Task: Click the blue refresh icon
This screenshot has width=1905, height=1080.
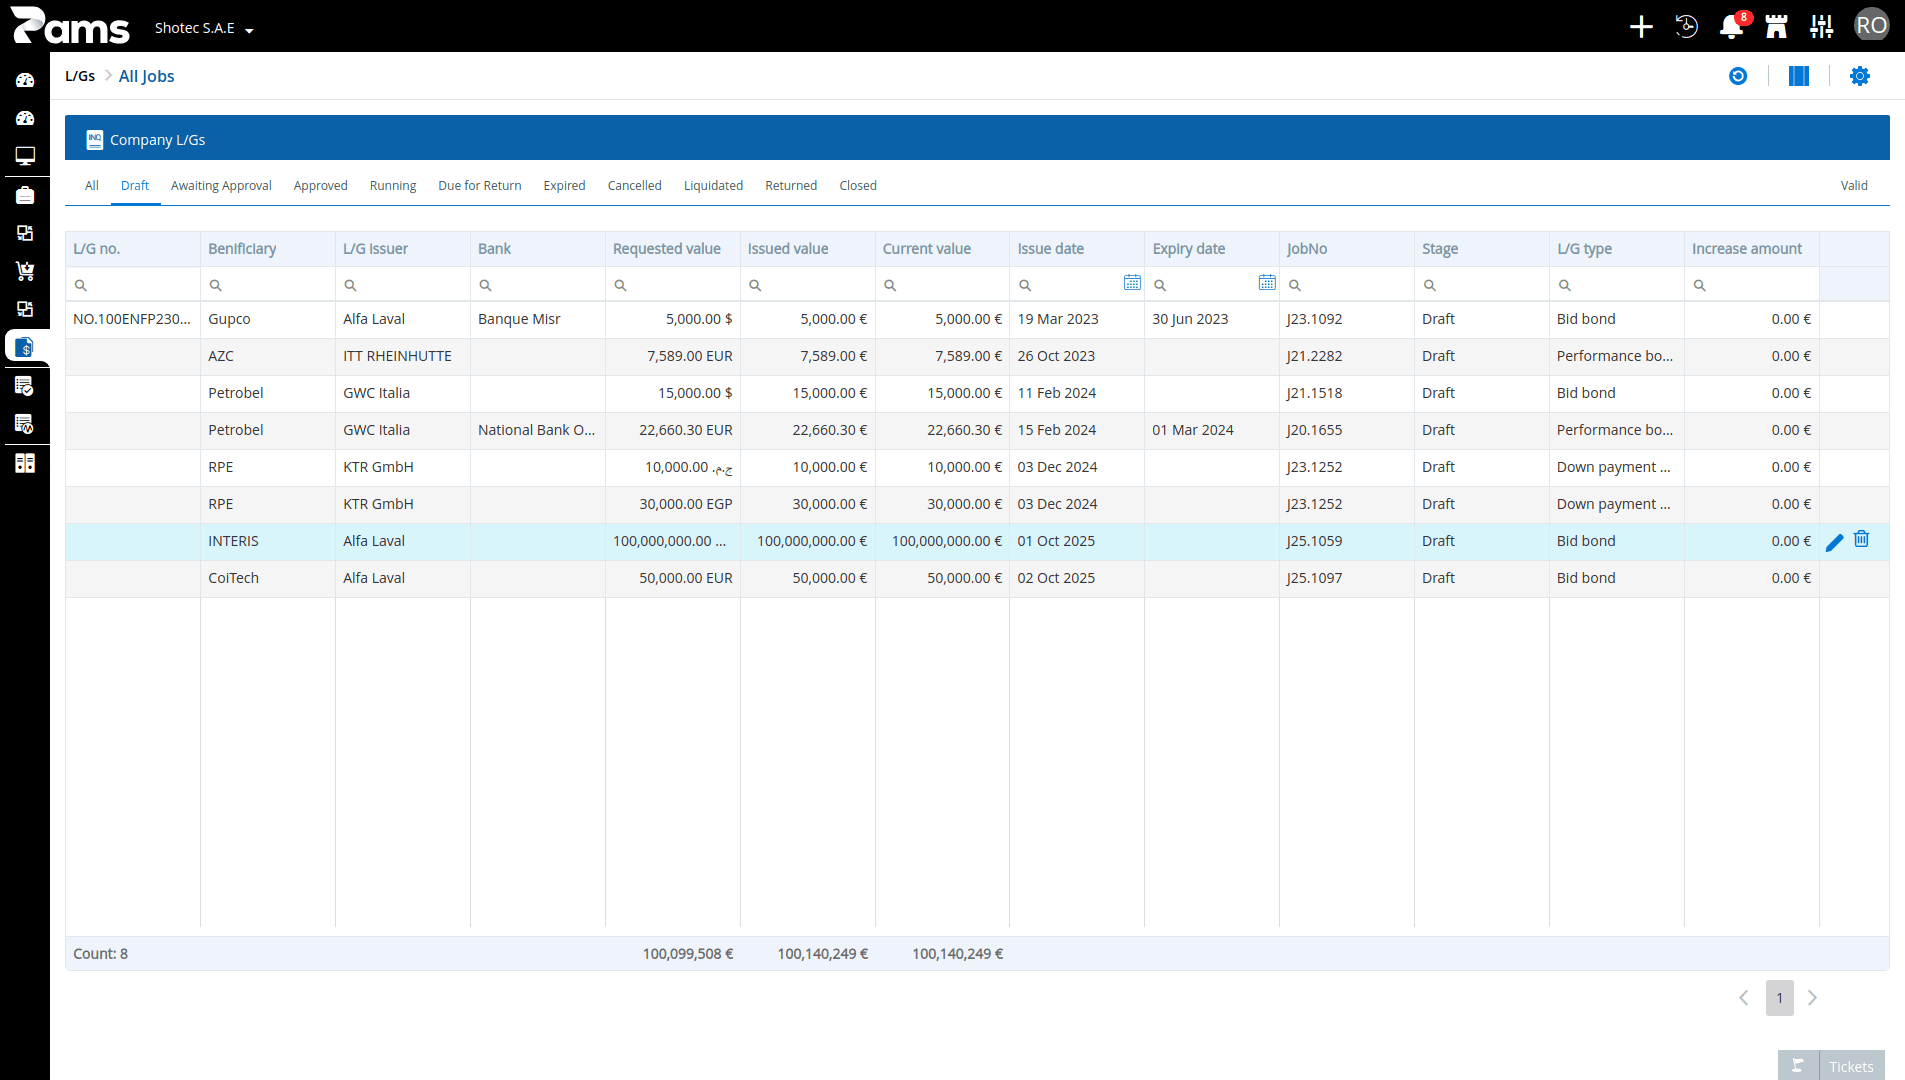Action: 1738,76
